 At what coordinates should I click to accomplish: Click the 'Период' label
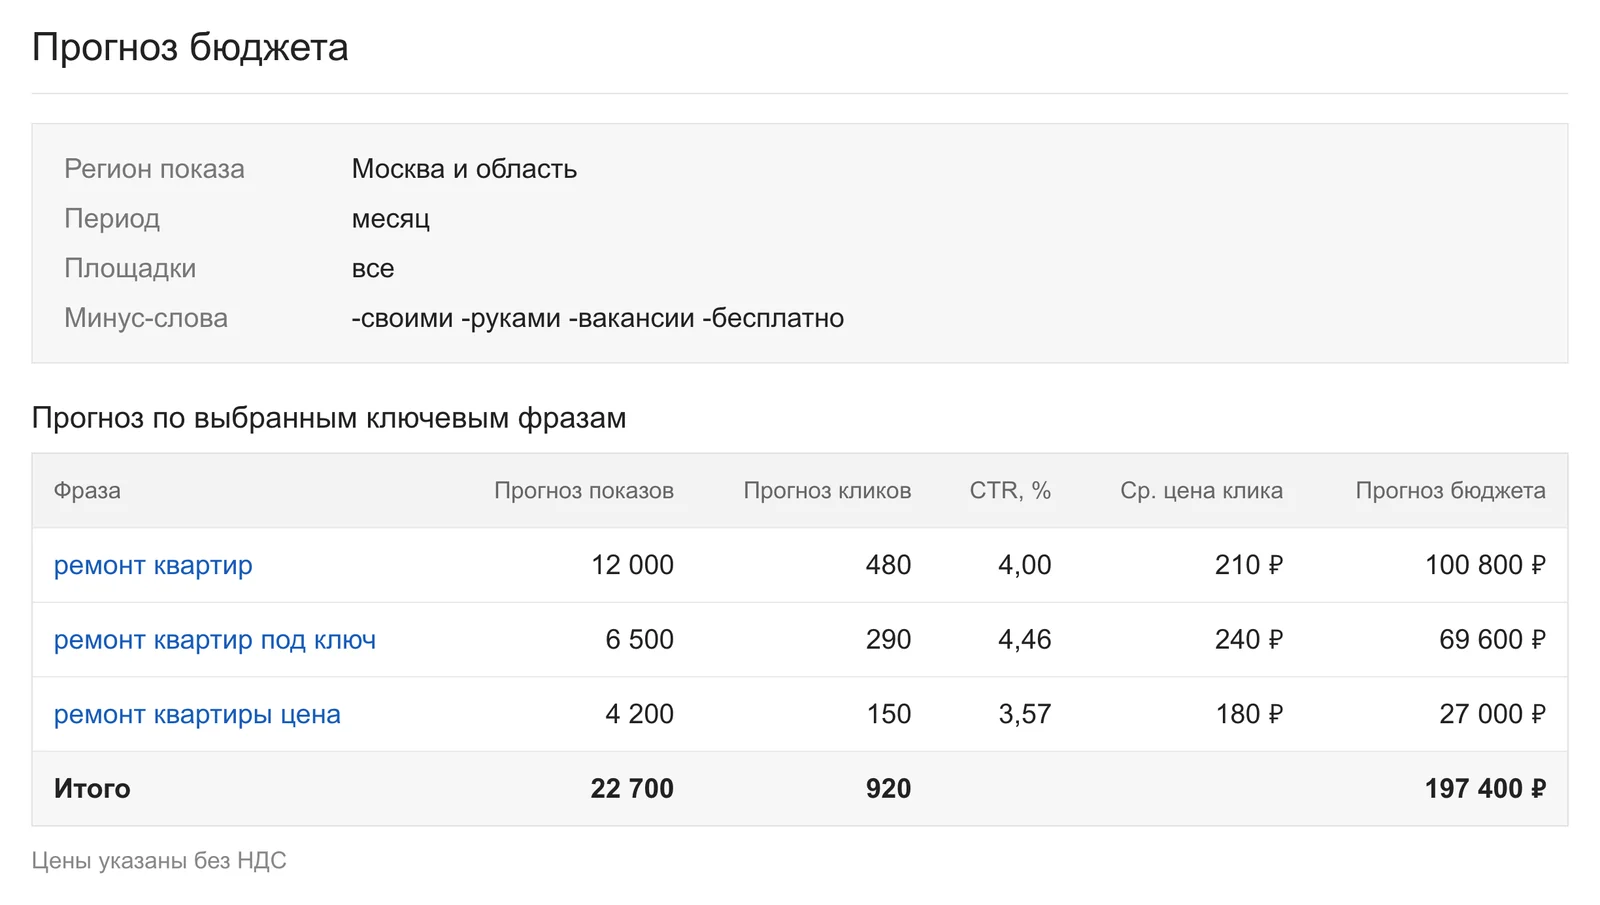point(112,219)
